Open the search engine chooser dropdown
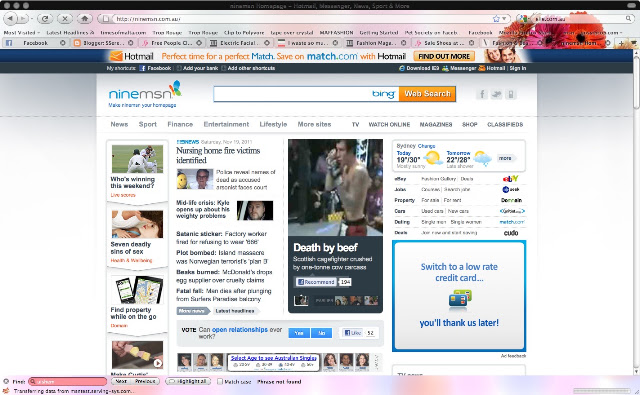Image resolution: width=640 pixels, height=395 pixels. click(x=523, y=19)
